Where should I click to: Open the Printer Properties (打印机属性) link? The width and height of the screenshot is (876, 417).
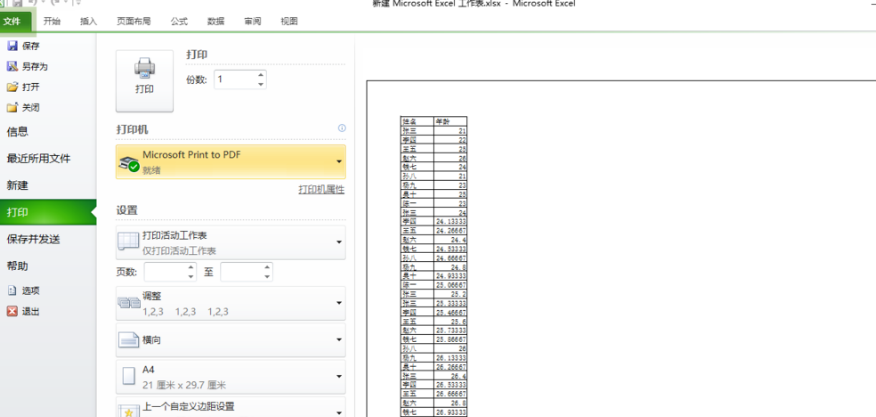[x=321, y=190]
